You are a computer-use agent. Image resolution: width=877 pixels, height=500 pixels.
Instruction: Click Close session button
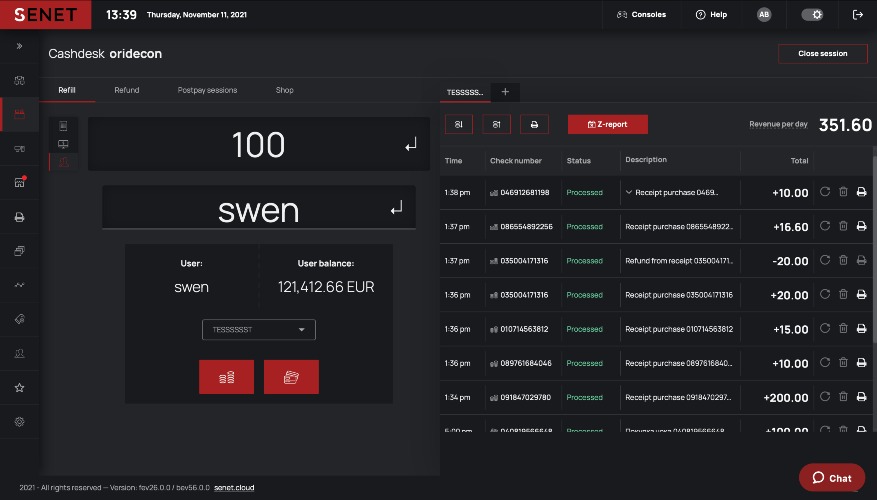coord(823,54)
